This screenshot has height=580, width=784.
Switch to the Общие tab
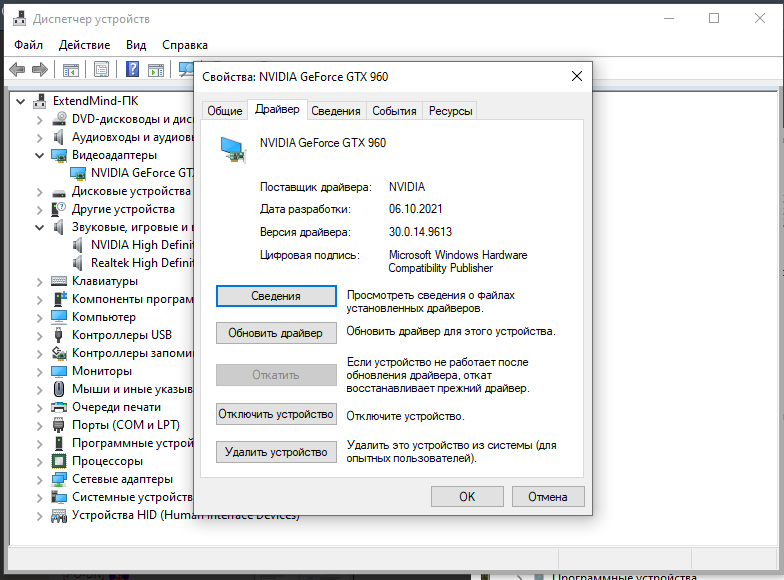tap(224, 111)
